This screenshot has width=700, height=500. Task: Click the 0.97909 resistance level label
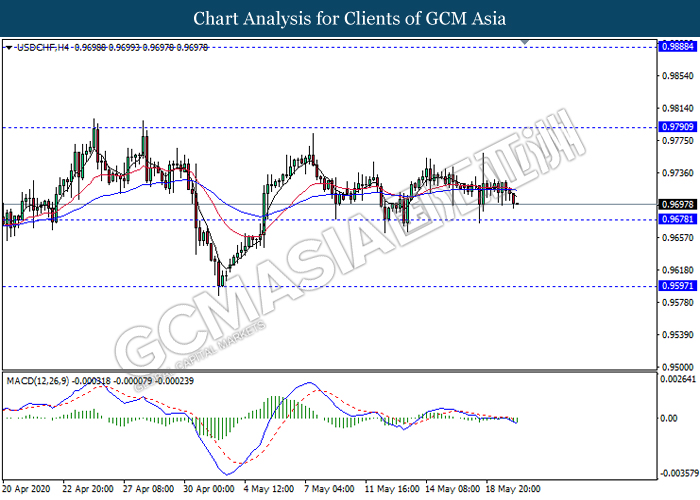pos(678,127)
